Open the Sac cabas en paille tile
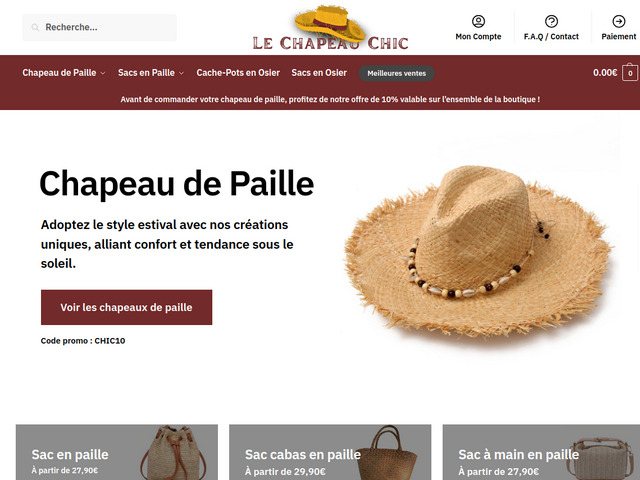 point(330,452)
